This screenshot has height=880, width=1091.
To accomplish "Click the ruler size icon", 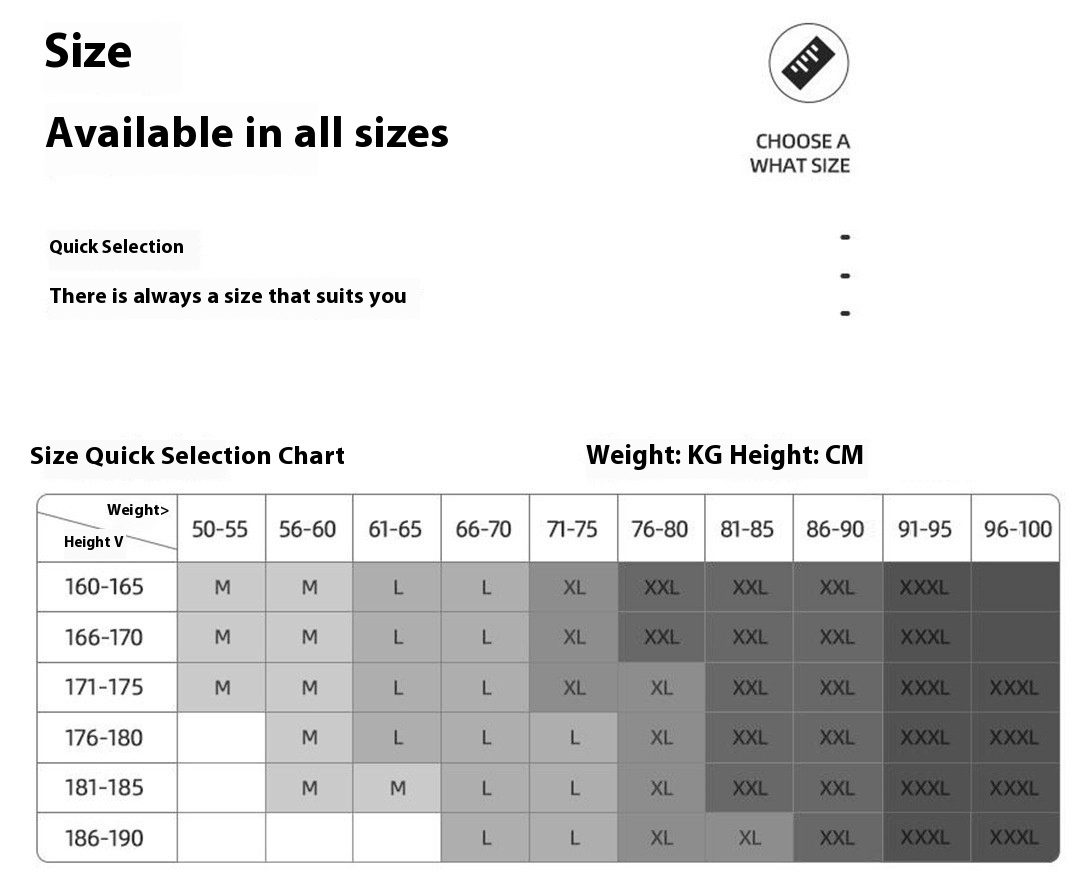I will coord(808,63).
